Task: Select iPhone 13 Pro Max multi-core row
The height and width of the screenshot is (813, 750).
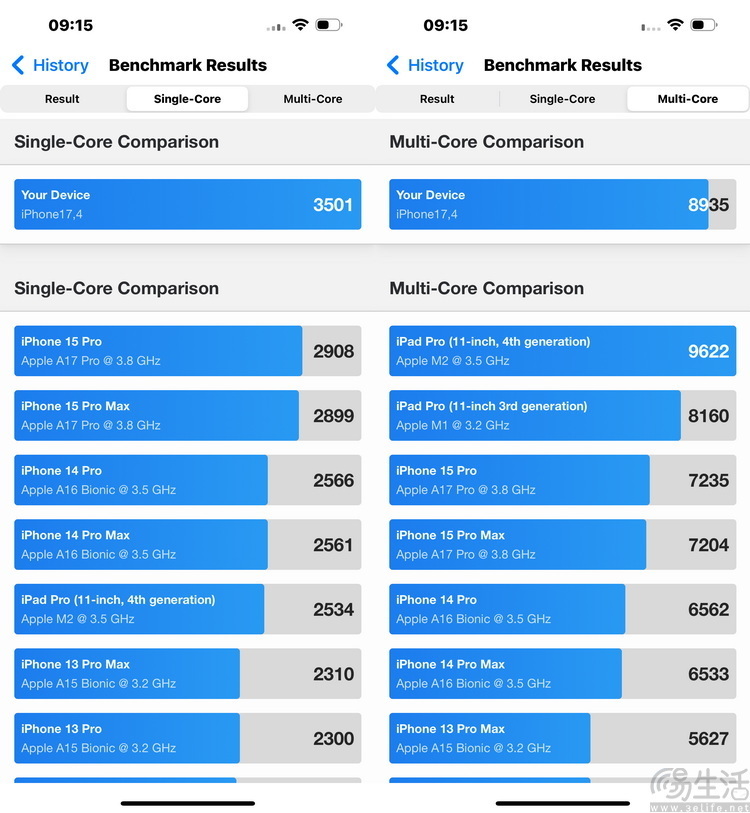Action: pyautogui.click(x=563, y=738)
